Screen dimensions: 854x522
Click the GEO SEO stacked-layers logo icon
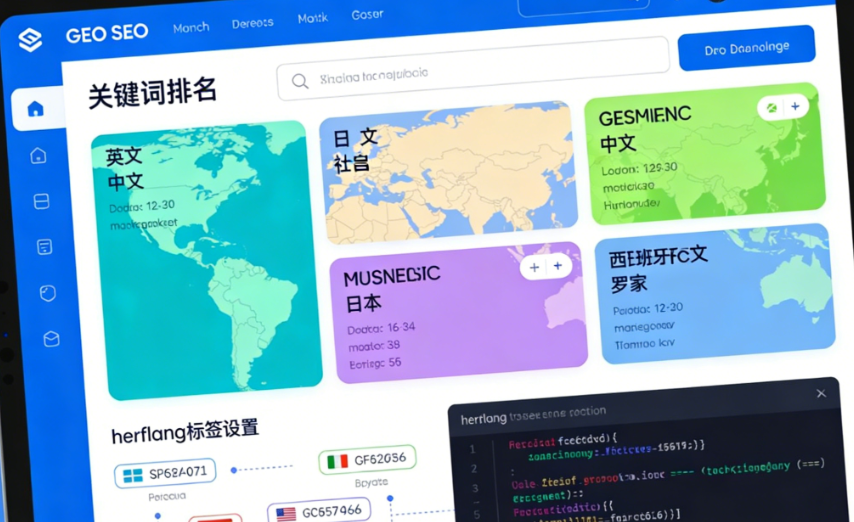coord(30,40)
